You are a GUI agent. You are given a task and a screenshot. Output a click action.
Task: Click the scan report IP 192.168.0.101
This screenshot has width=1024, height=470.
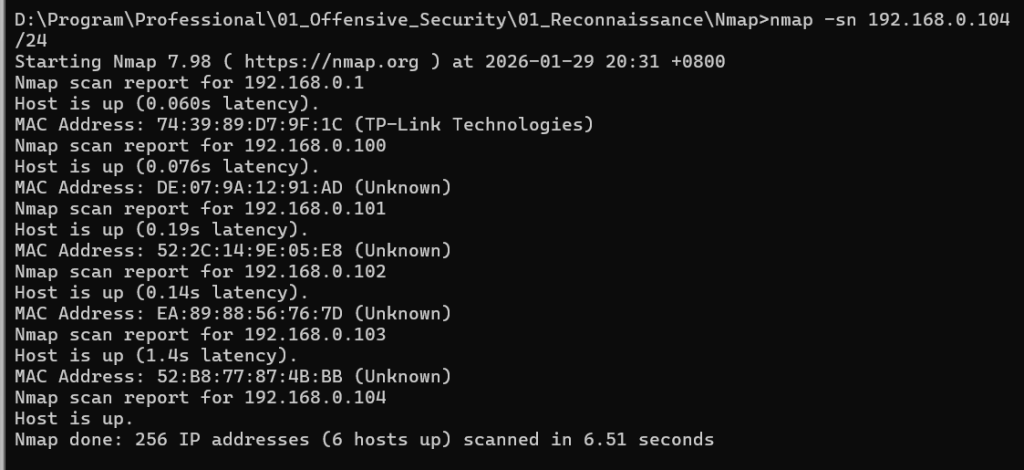click(315, 209)
